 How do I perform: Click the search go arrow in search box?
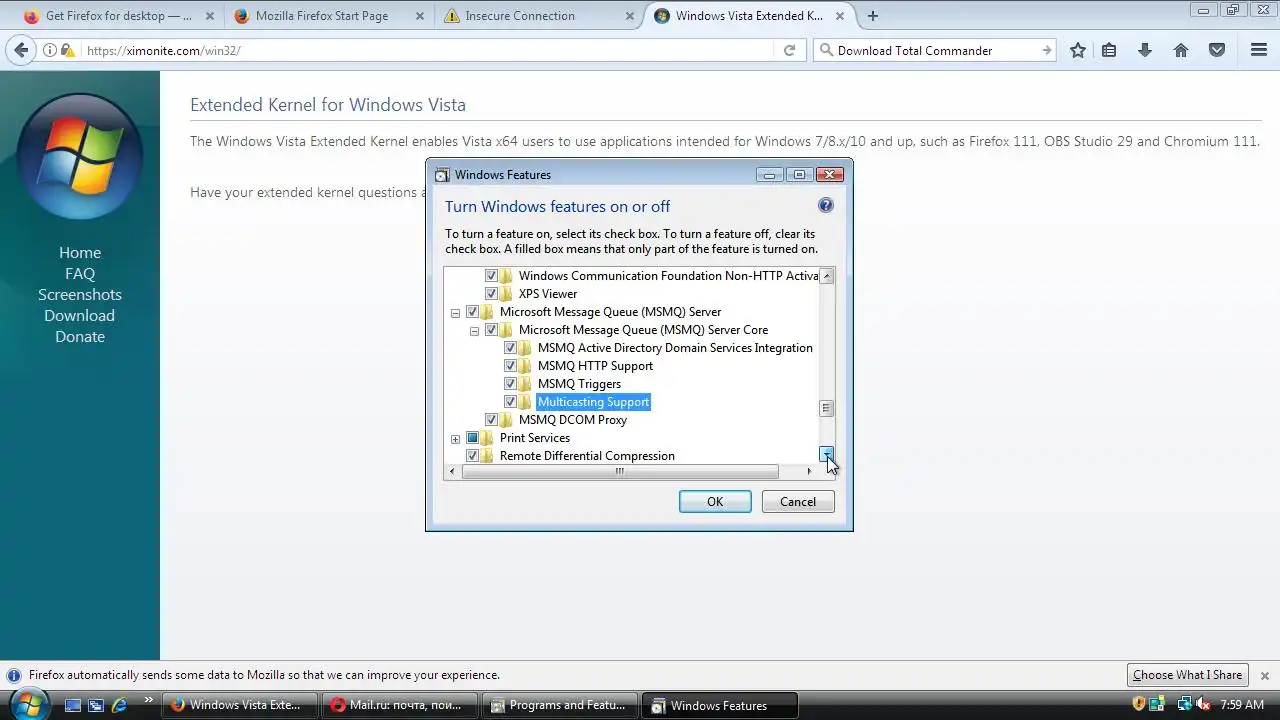(x=1046, y=50)
